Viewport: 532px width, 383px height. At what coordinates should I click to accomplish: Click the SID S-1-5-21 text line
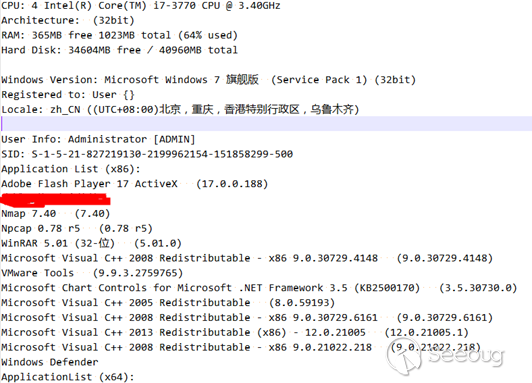point(147,154)
